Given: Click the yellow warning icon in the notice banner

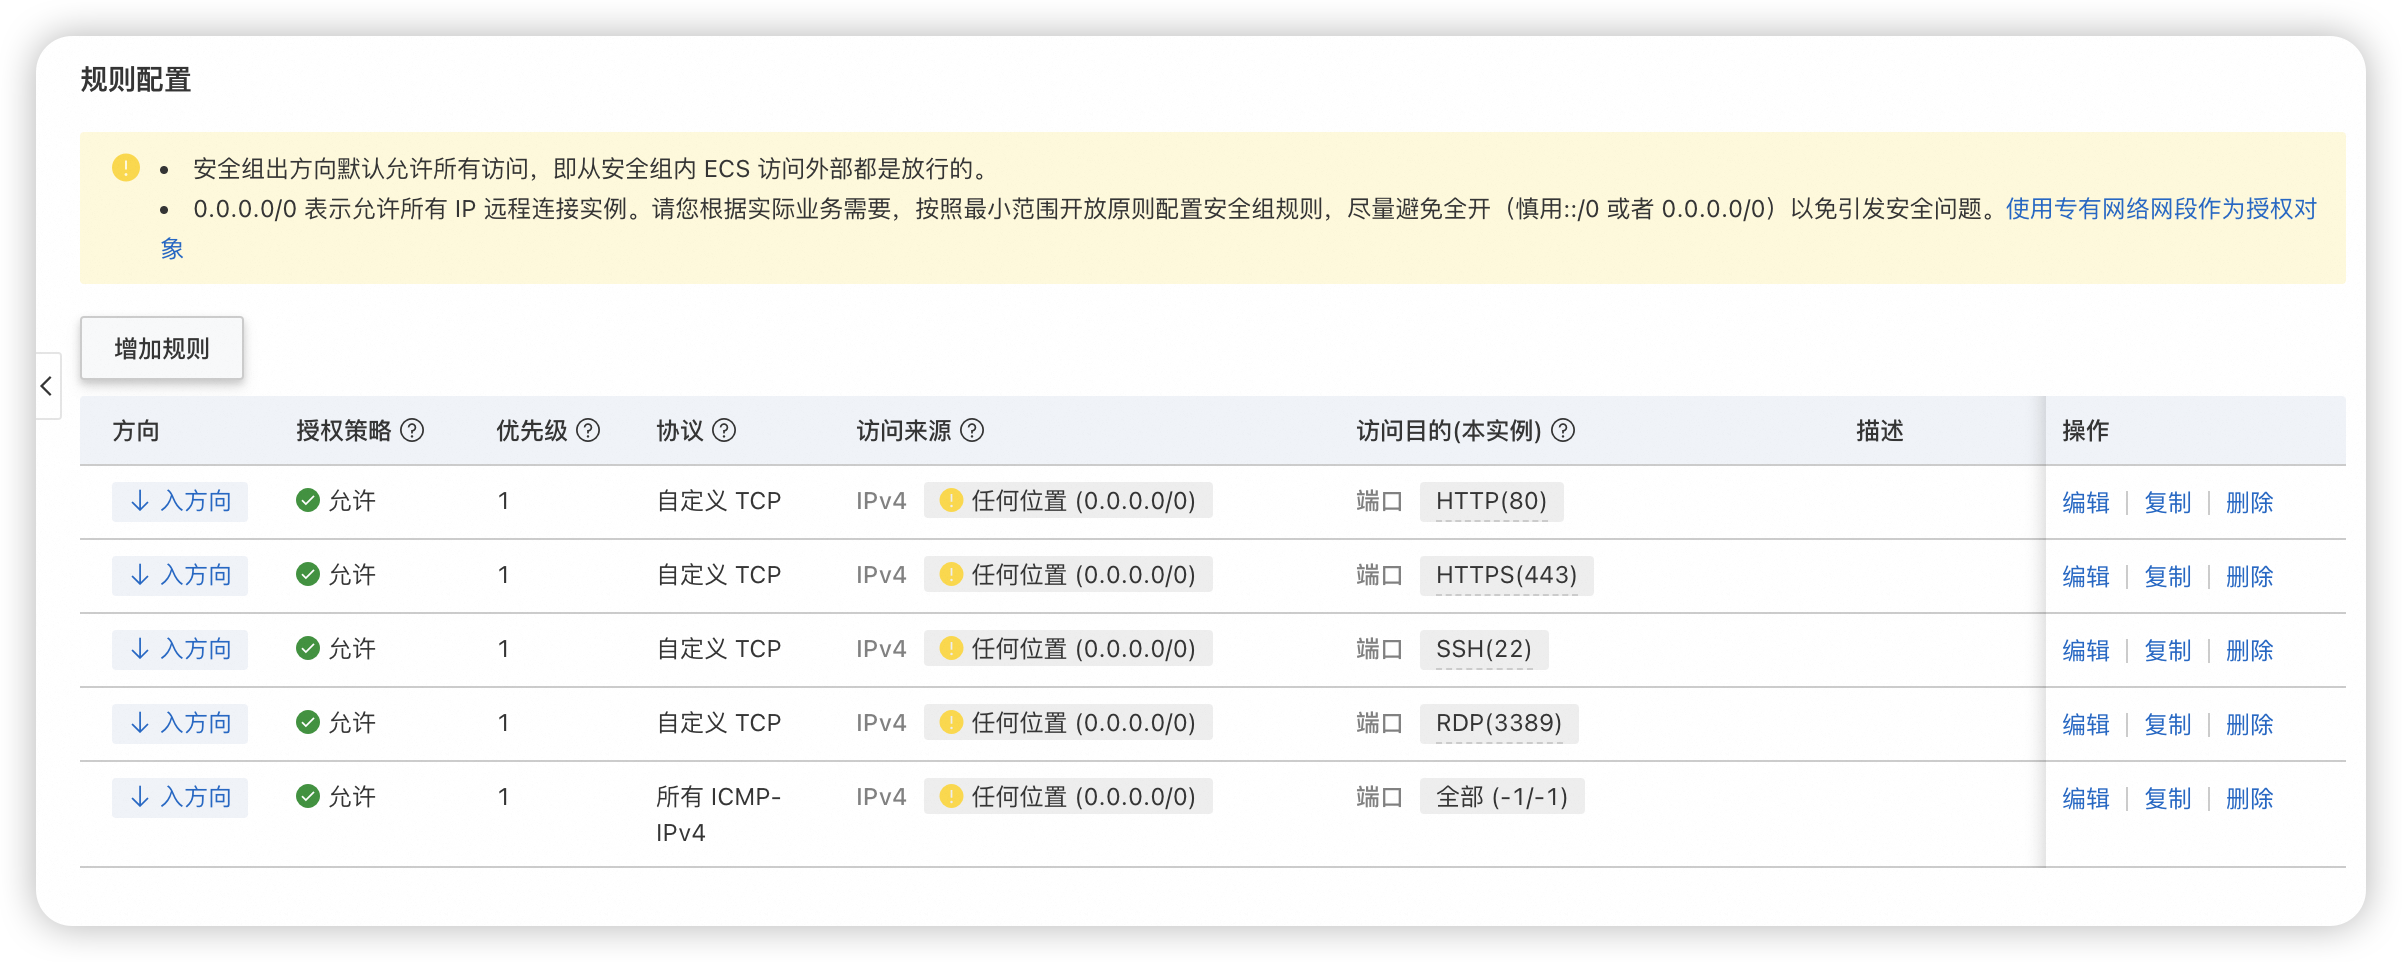Looking at the screenshot, I should click(x=125, y=167).
